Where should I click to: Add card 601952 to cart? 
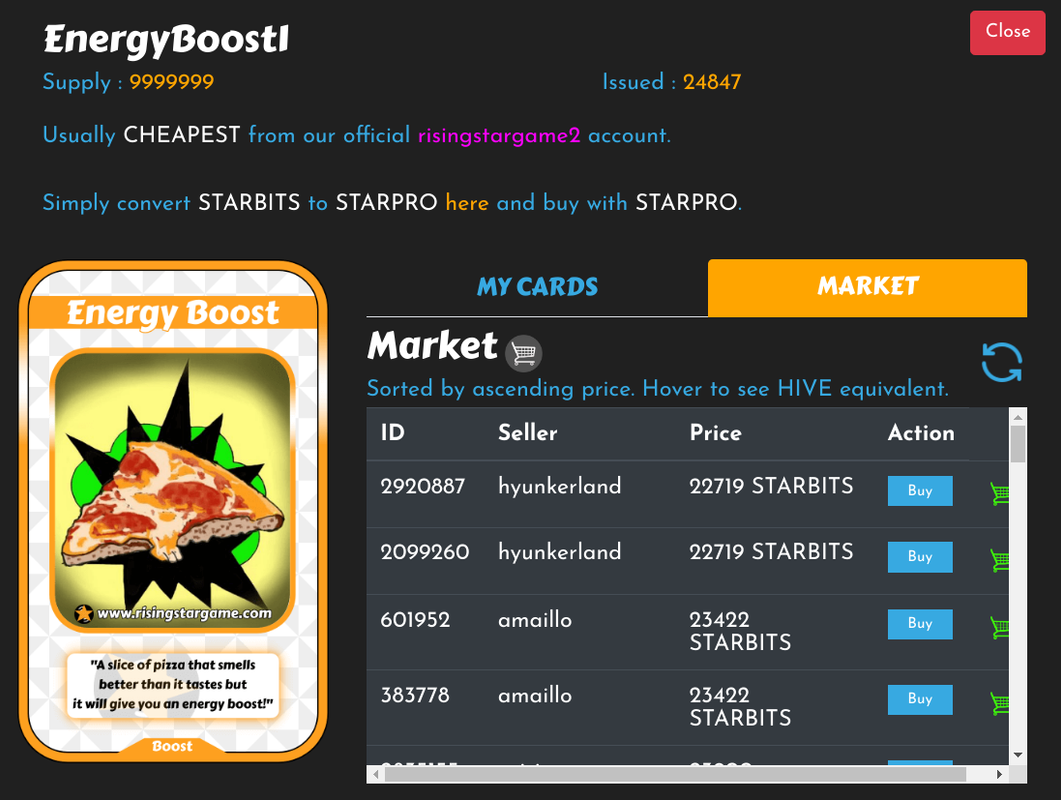(x=999, y=626)
